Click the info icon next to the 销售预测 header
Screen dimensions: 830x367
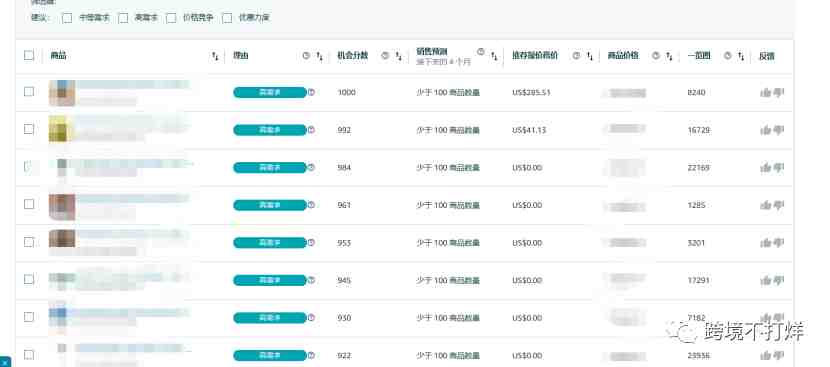click(481, 51)
